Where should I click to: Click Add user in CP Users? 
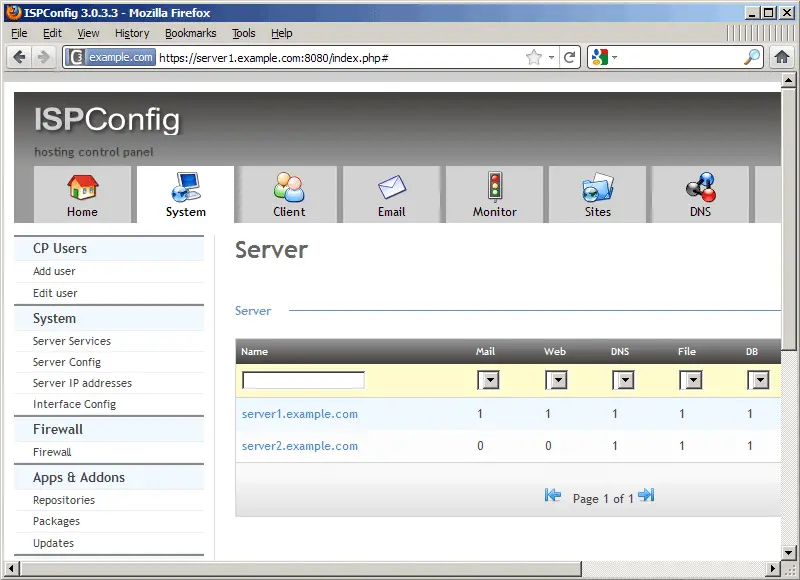click(x=54, y=271)
